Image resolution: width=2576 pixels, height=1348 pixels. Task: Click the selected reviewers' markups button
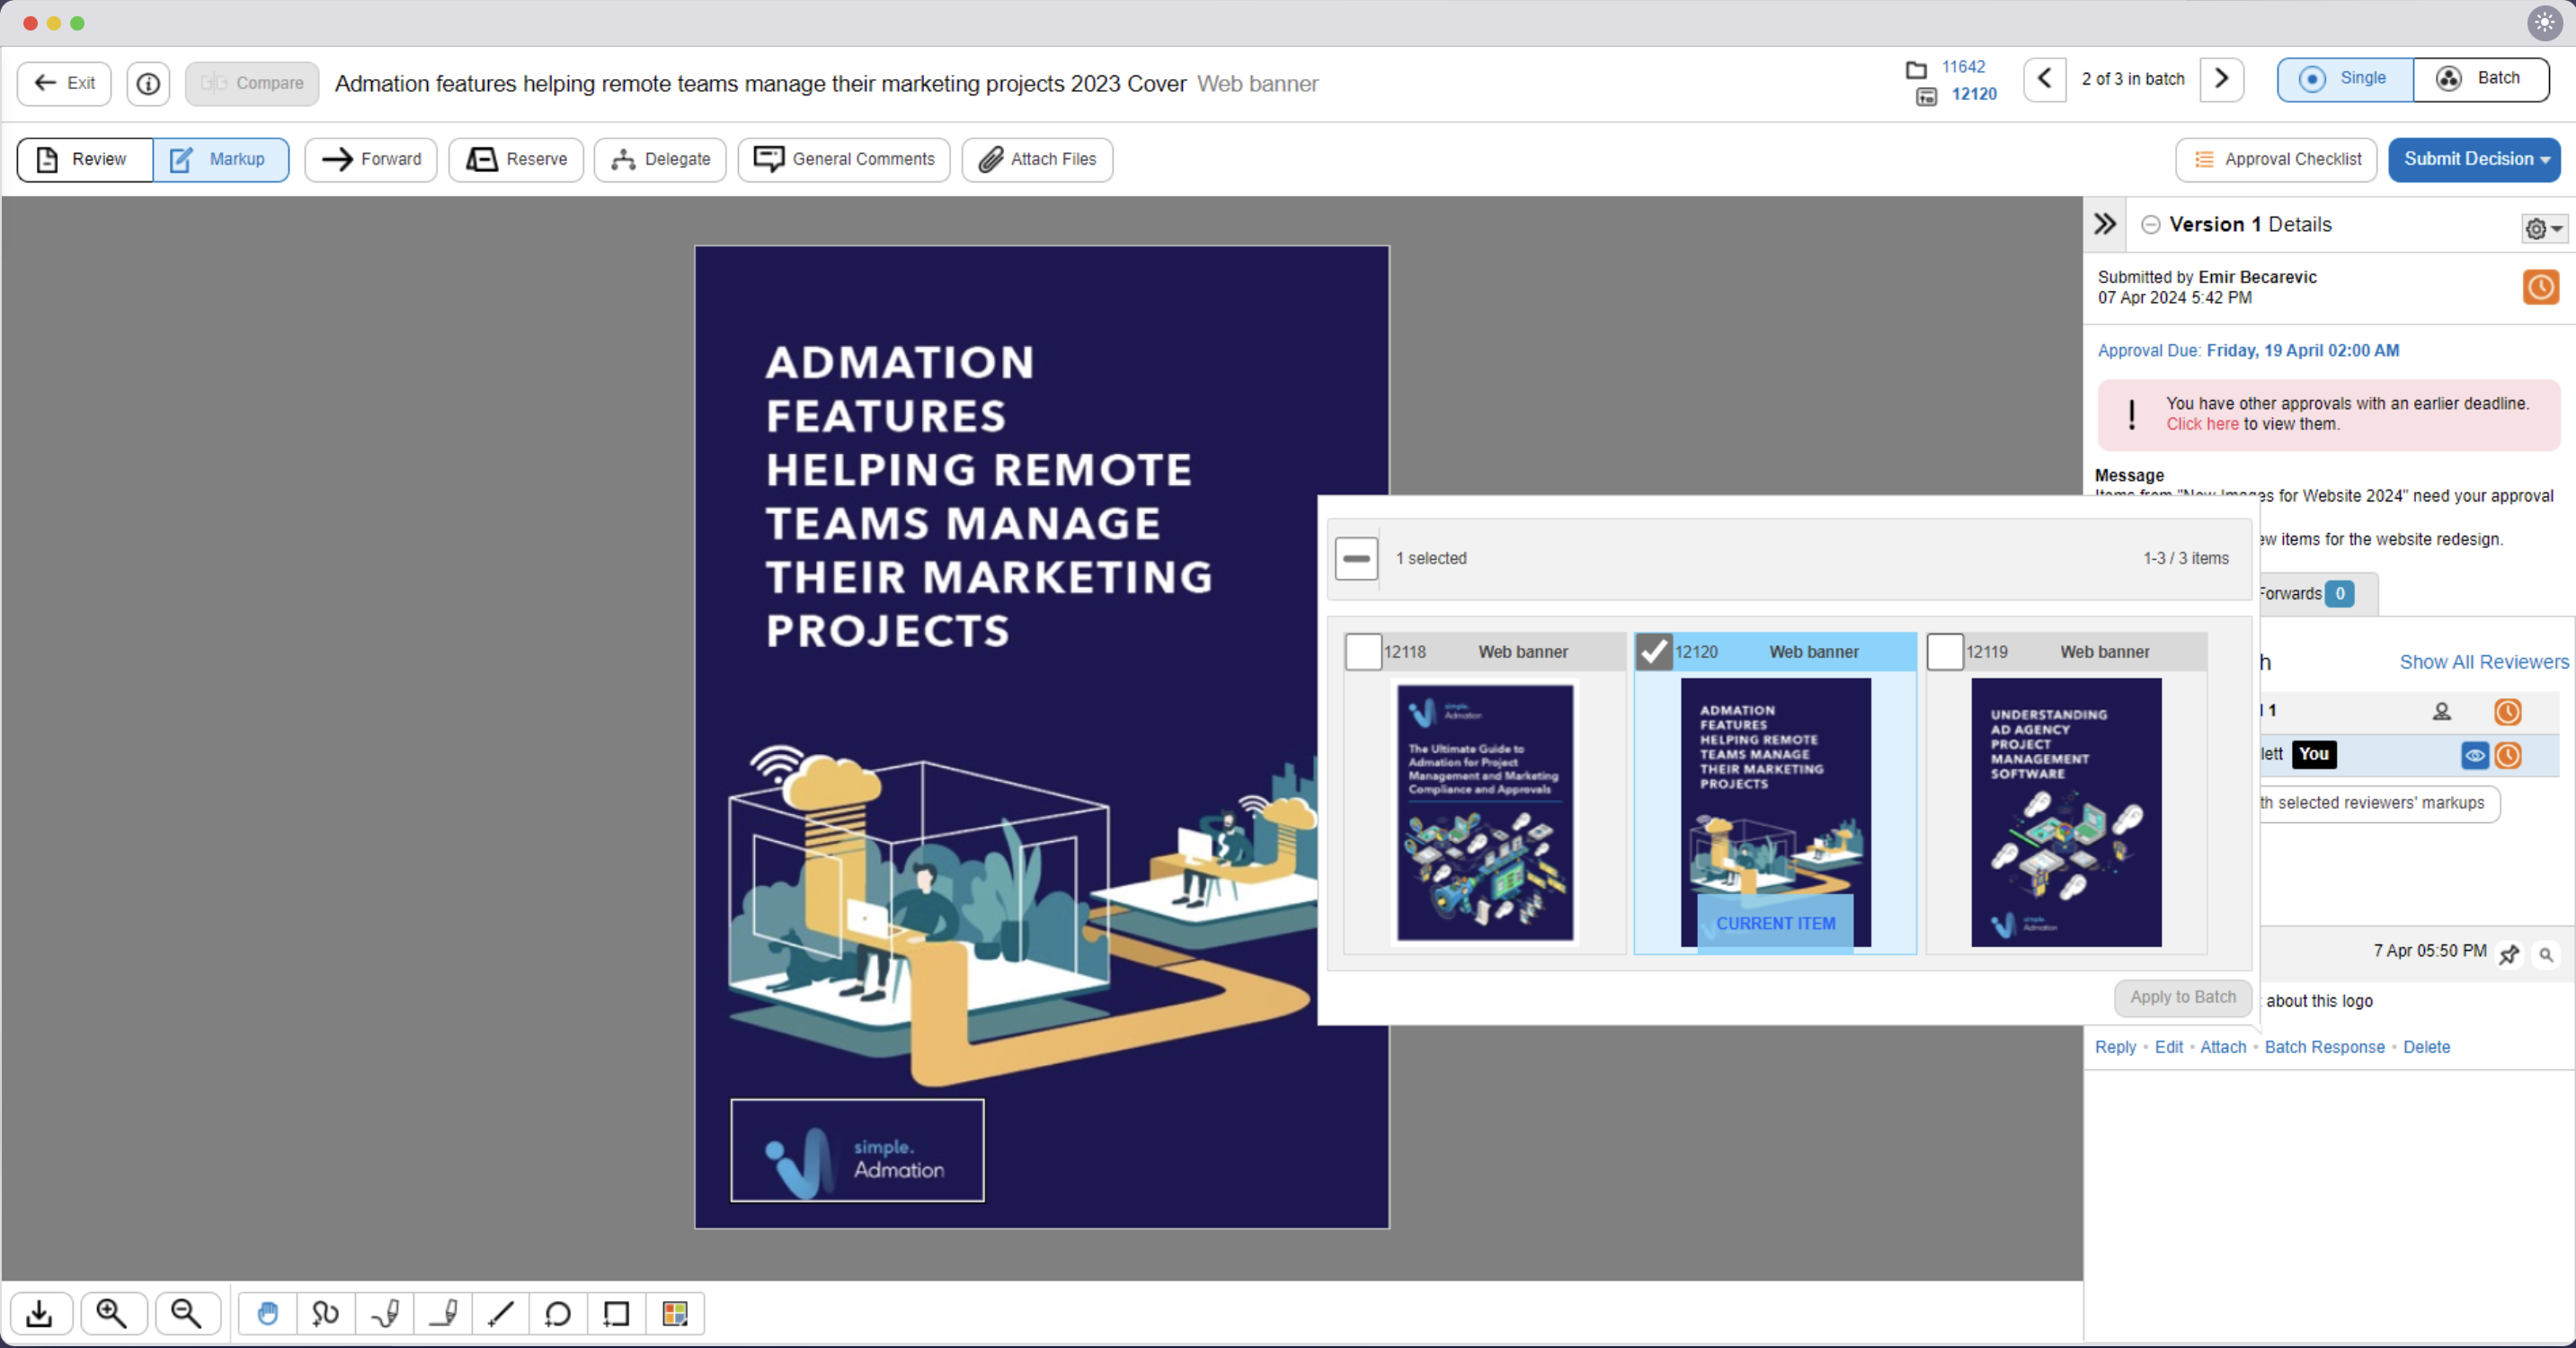pyautogui.click(x=2378, y=803)
